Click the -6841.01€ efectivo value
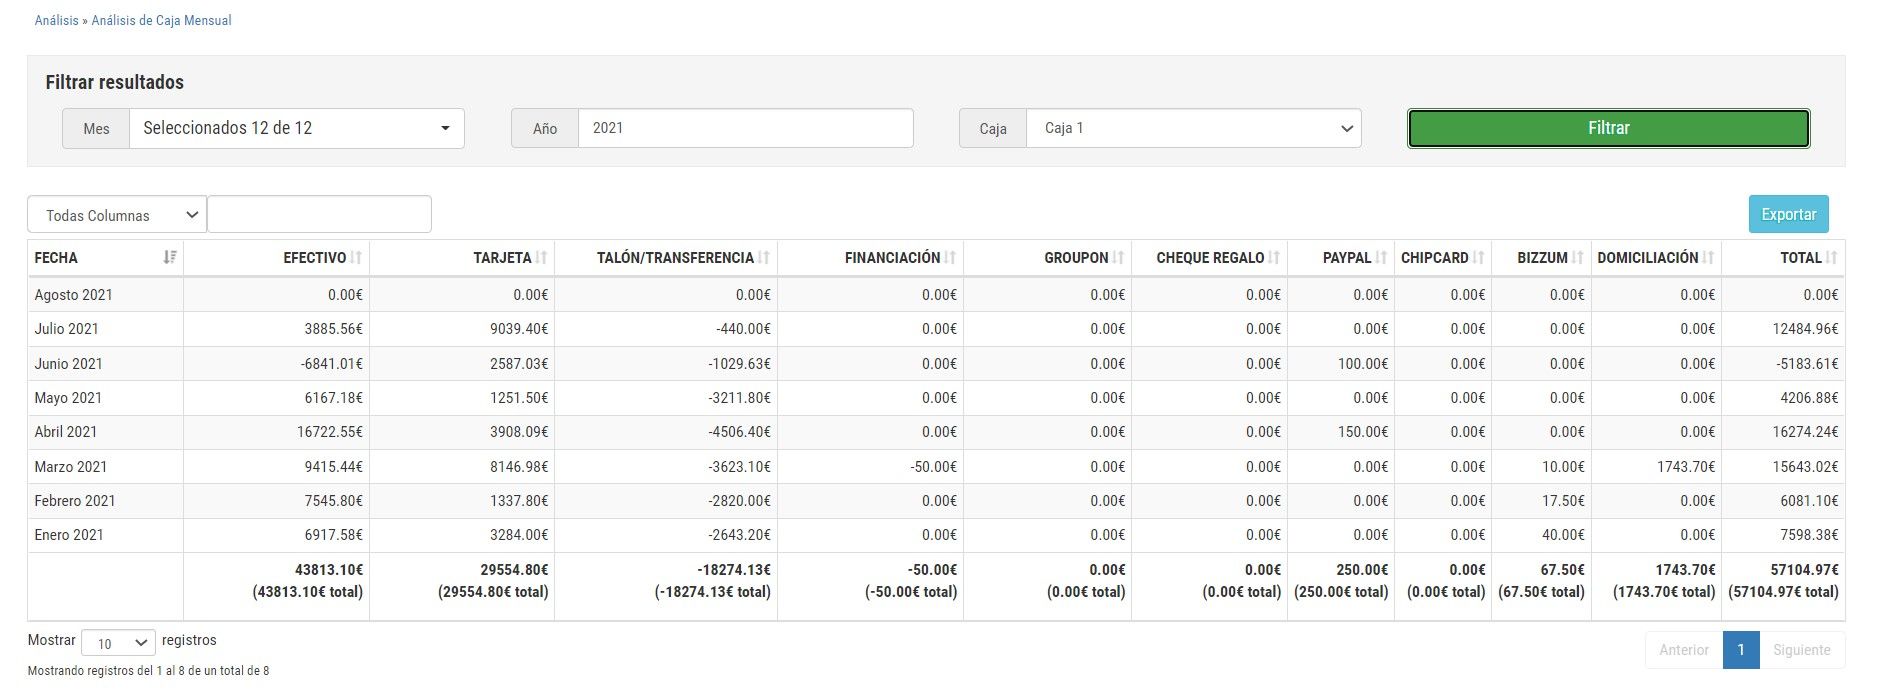 click(331, 364)
